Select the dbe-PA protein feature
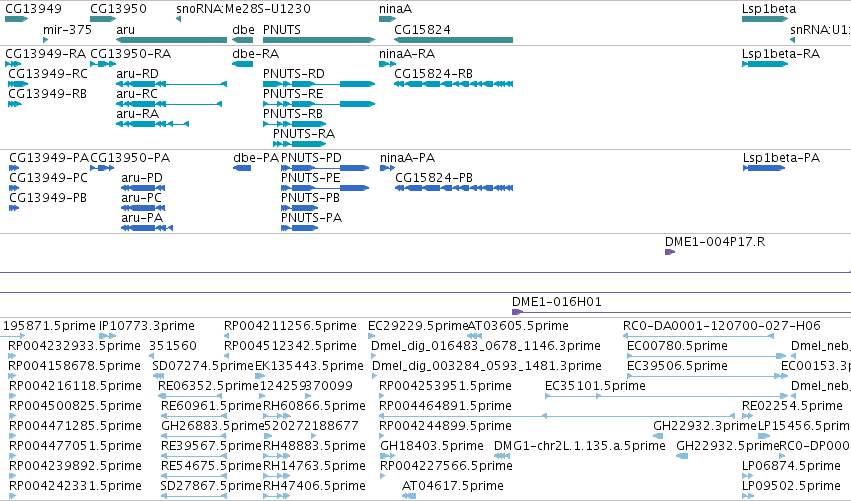Viewport: 851px width, 501px height. point(242,168)
